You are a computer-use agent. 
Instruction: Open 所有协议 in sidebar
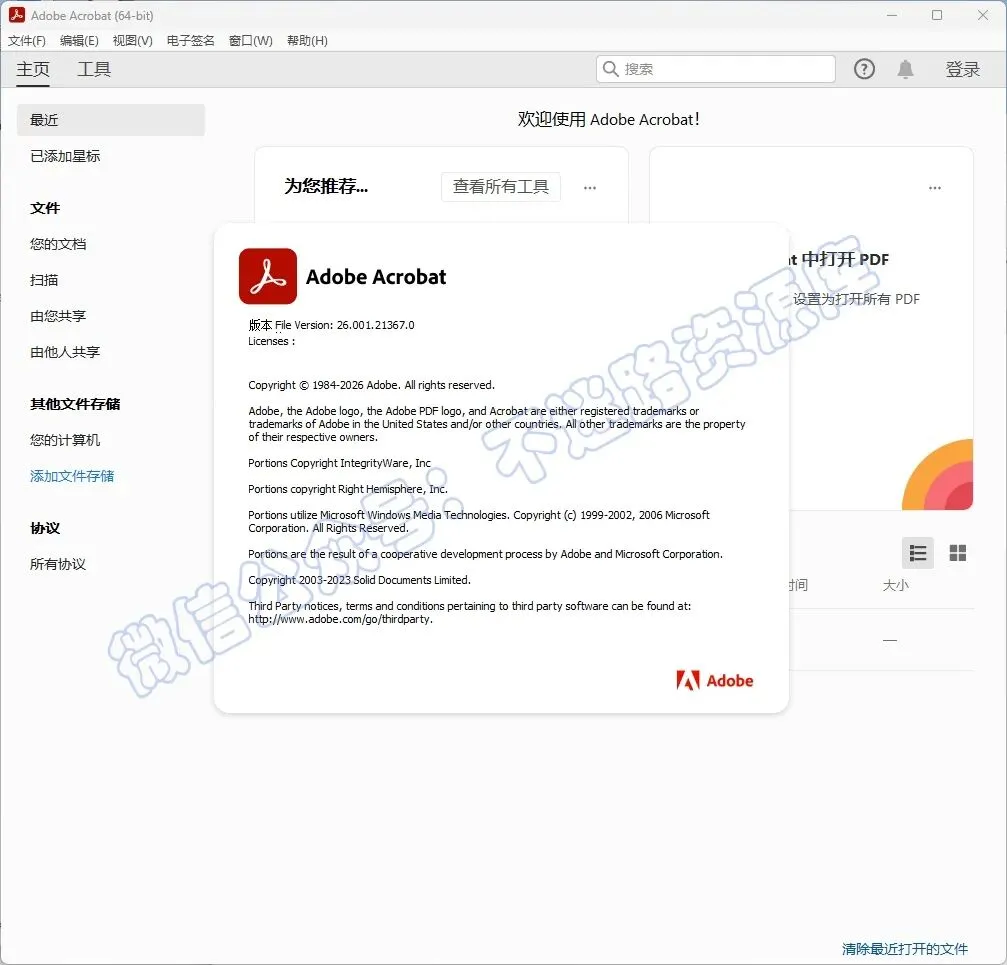click(58, 564)
